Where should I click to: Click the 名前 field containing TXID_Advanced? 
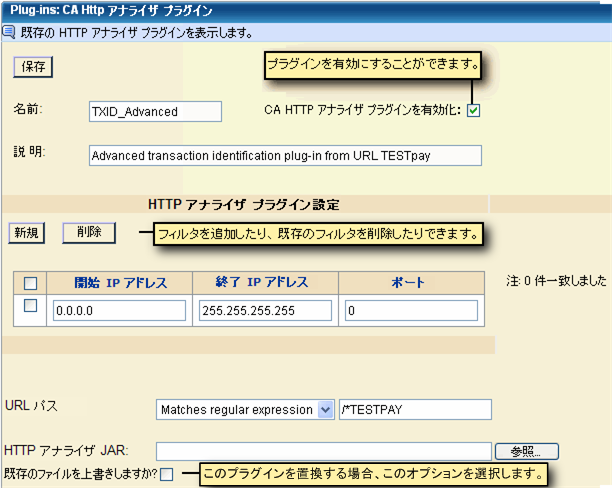[155, 112]
